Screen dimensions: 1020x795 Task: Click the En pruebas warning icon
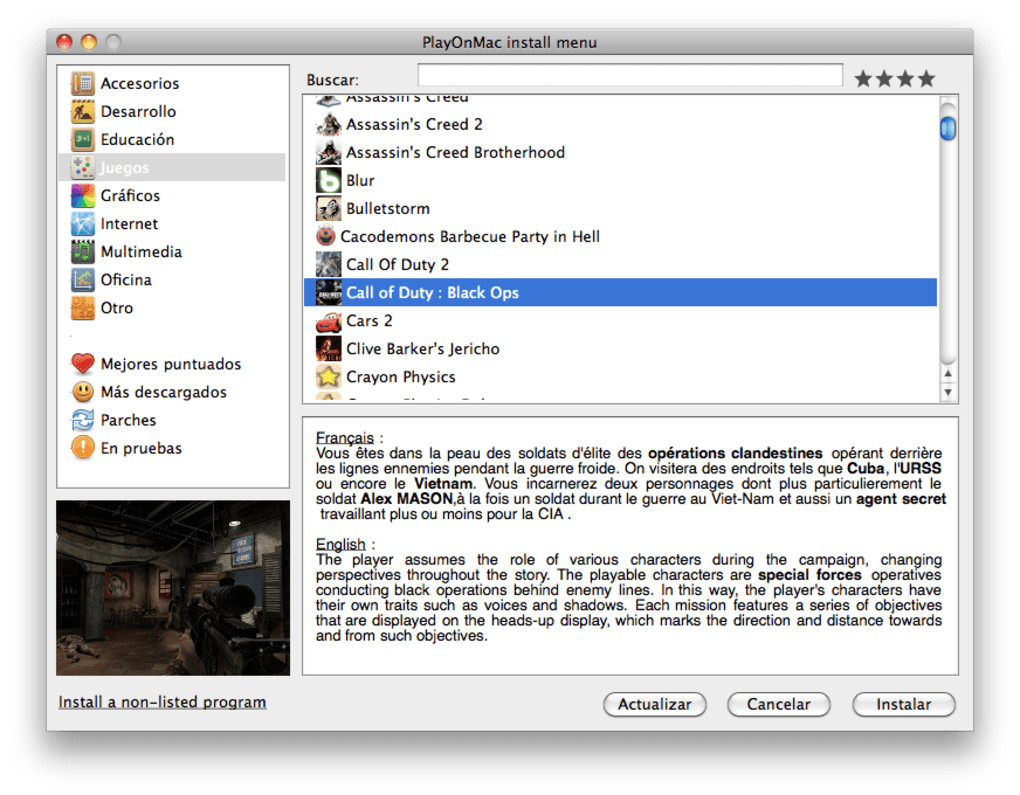coord(83,448)
